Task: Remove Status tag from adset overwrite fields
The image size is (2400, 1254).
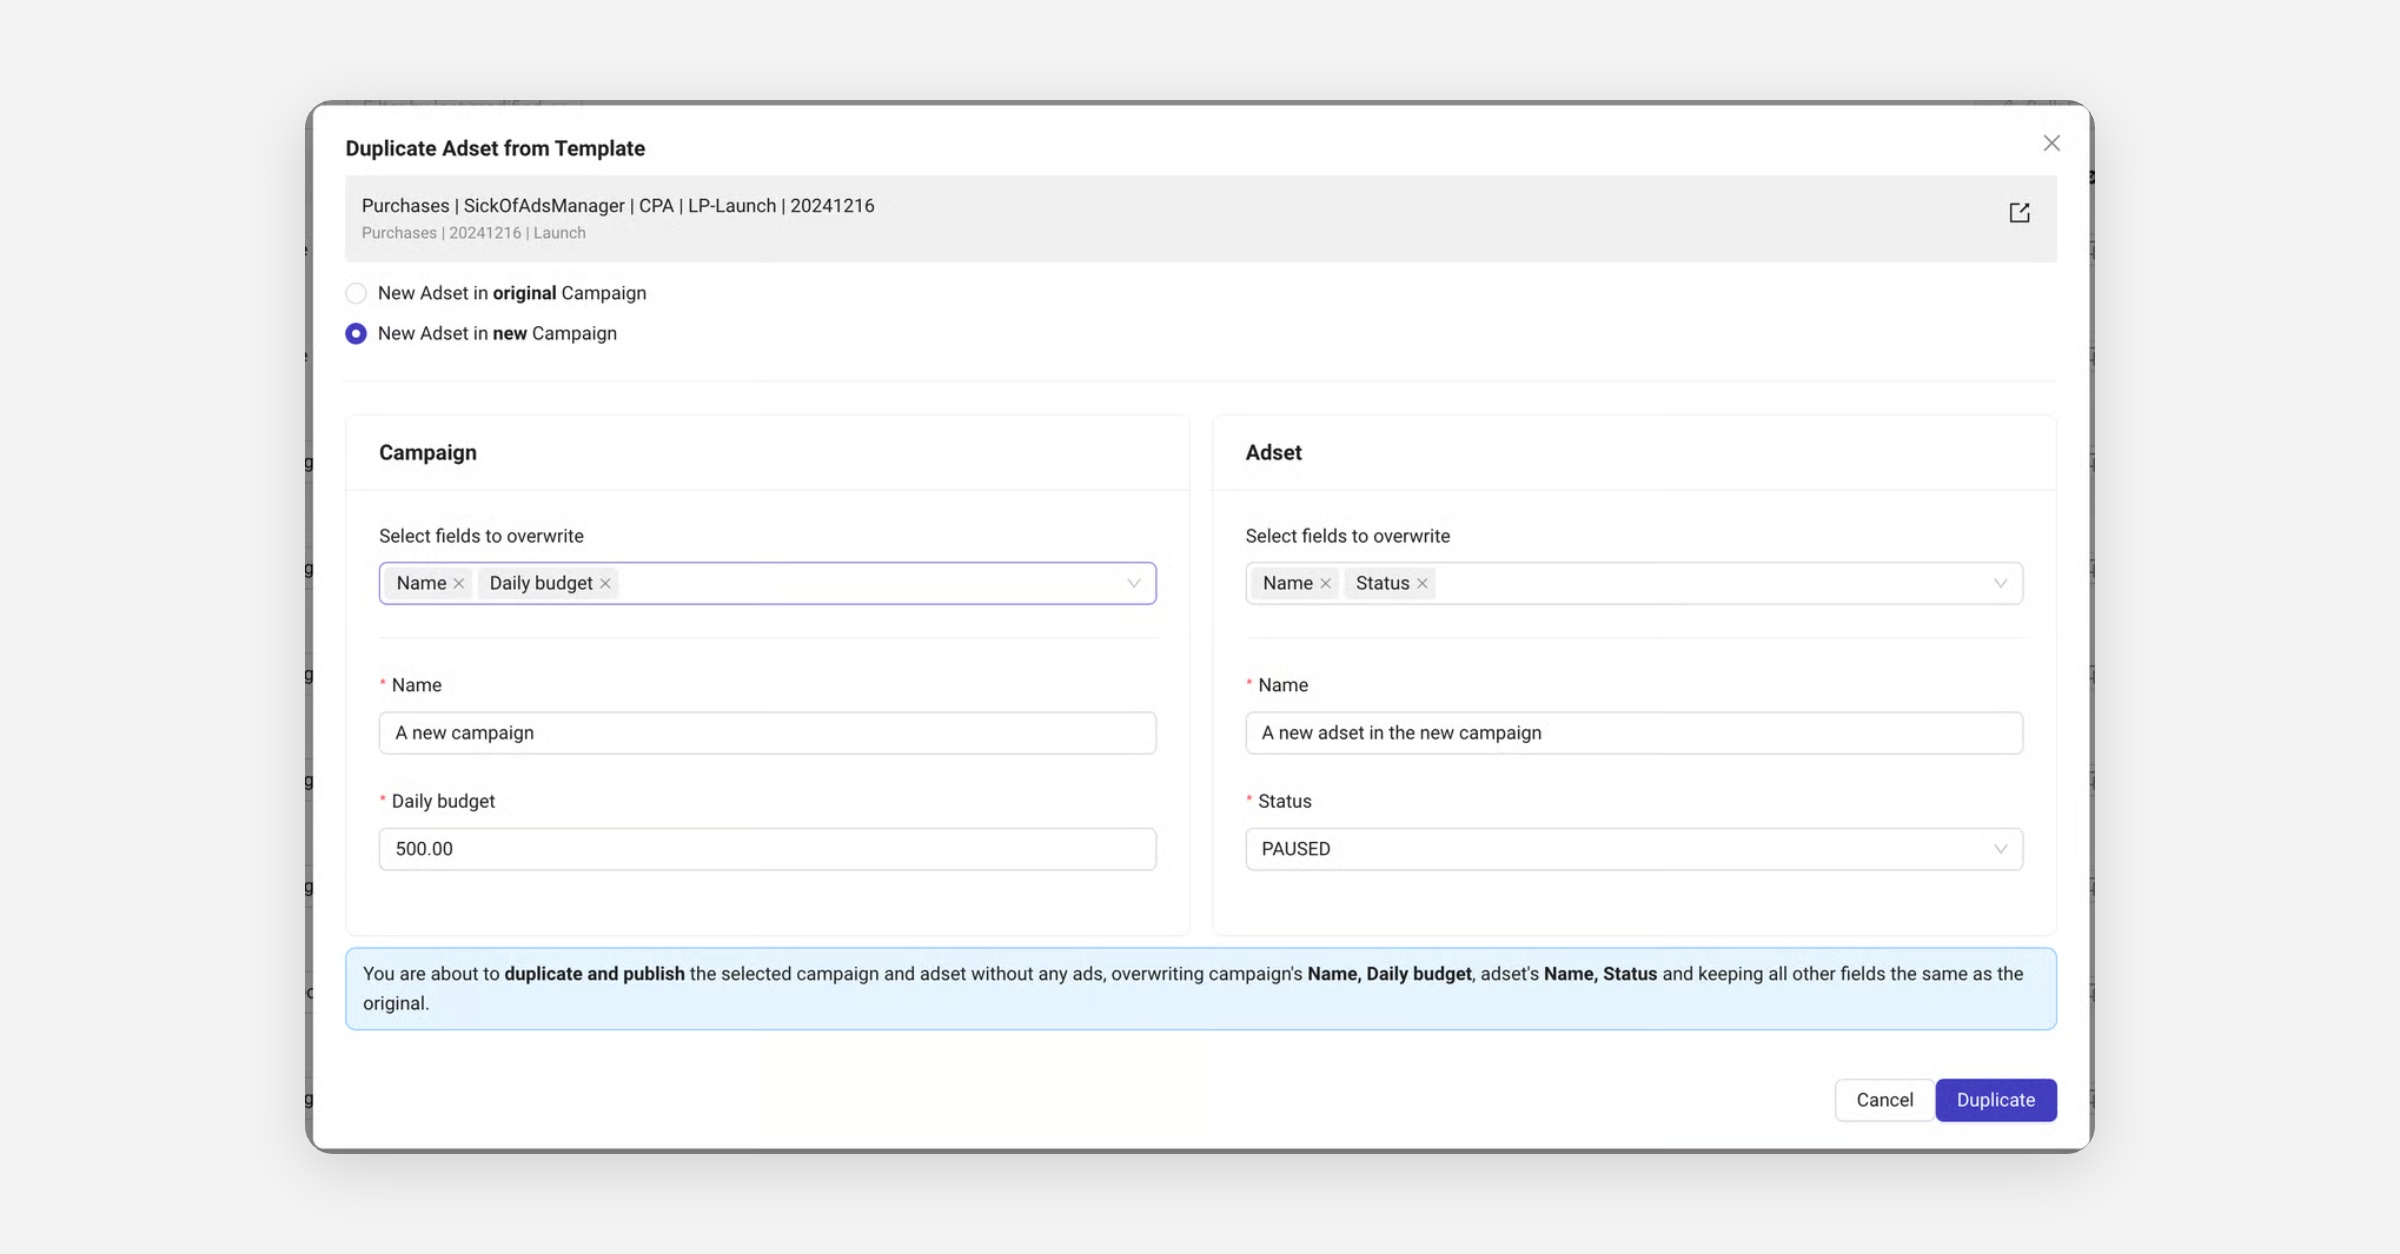Action: click(x=1422, y=583)
